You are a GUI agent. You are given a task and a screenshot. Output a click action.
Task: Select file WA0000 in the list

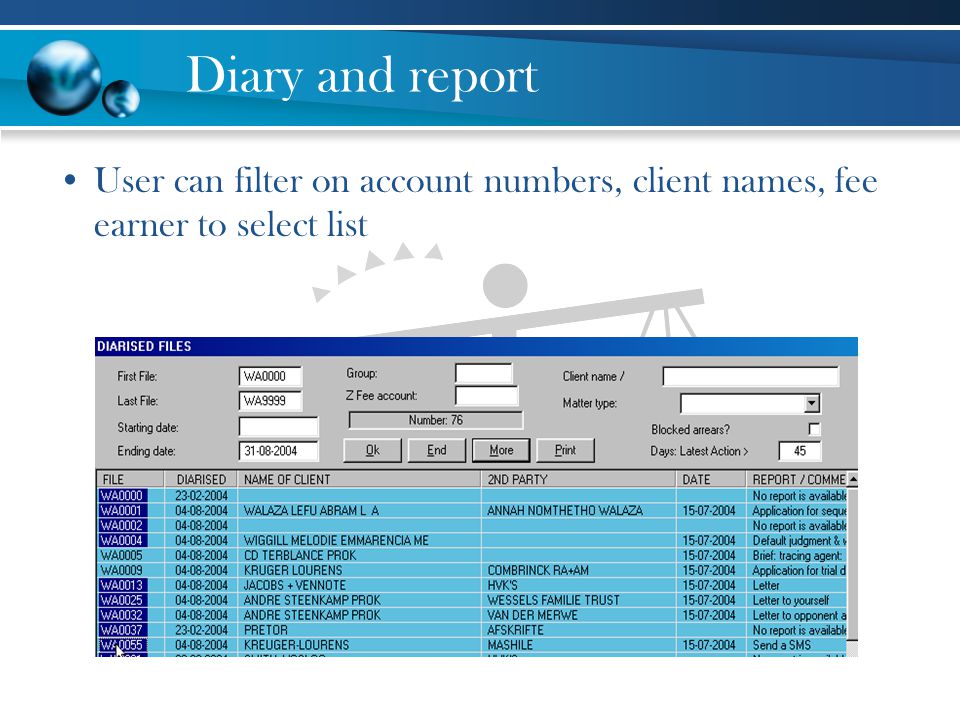point(122,495)
